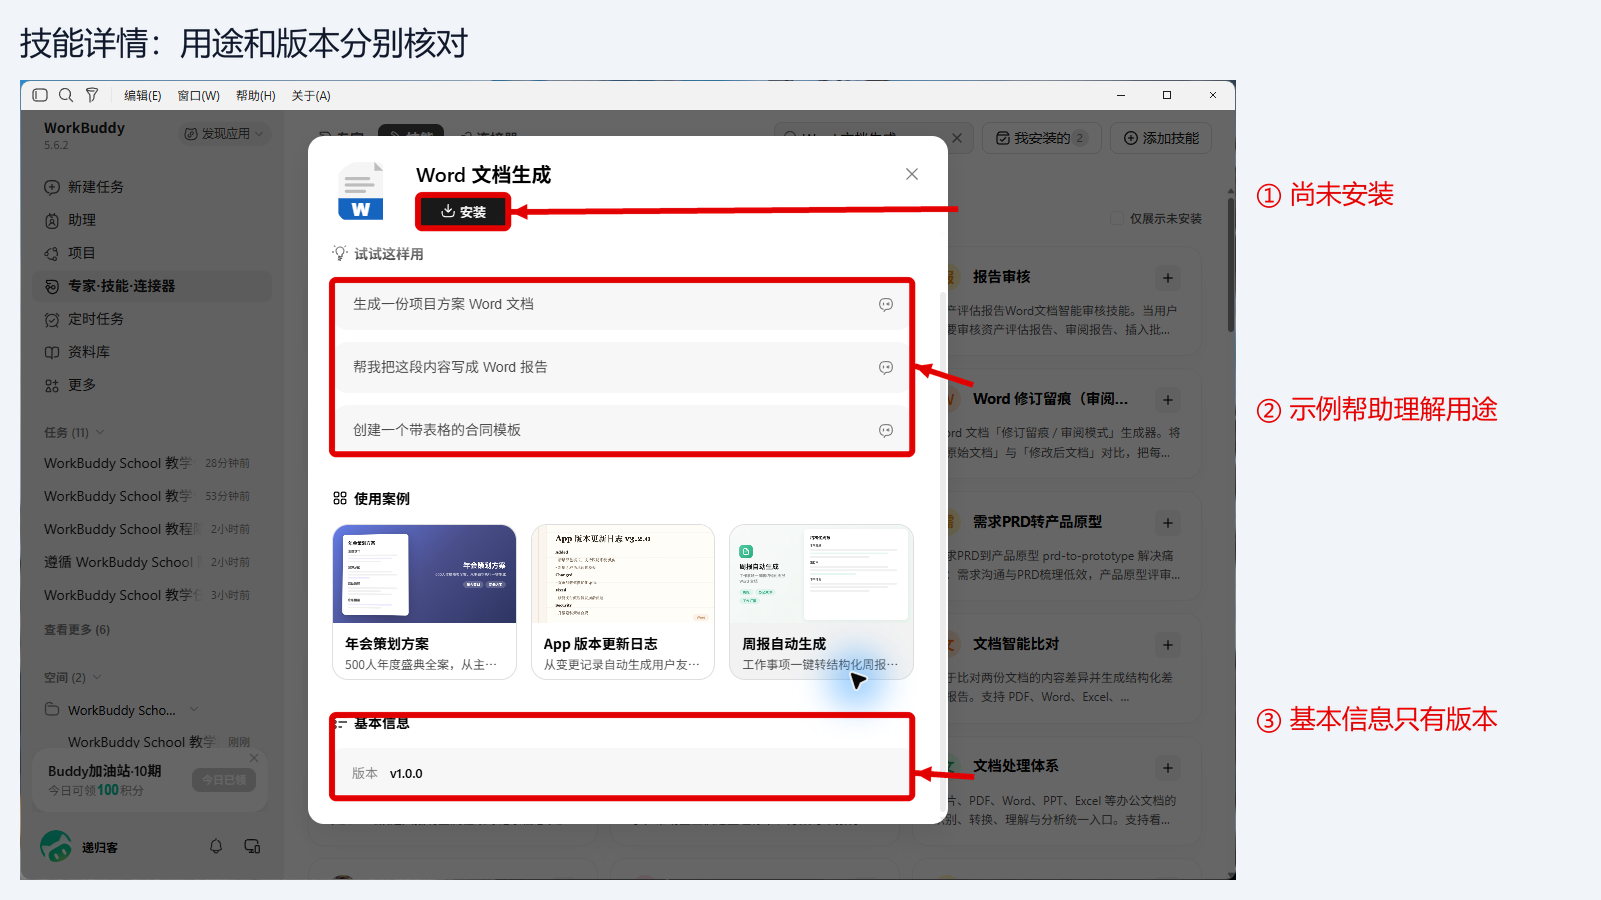
Task: Click the device icon next to the bell
Action: click(253, 847)
